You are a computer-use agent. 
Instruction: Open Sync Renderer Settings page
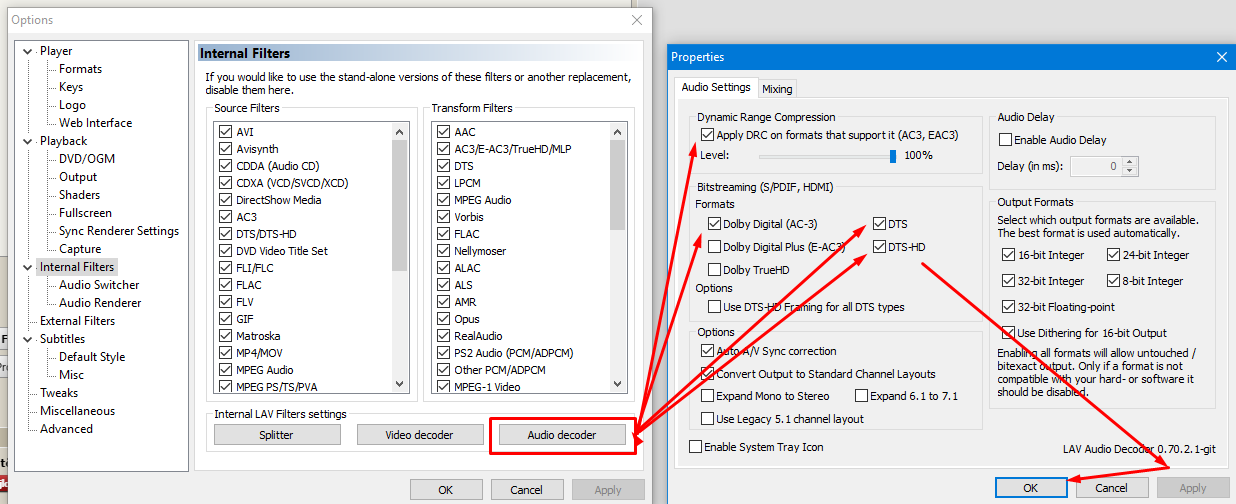point(119,231)
